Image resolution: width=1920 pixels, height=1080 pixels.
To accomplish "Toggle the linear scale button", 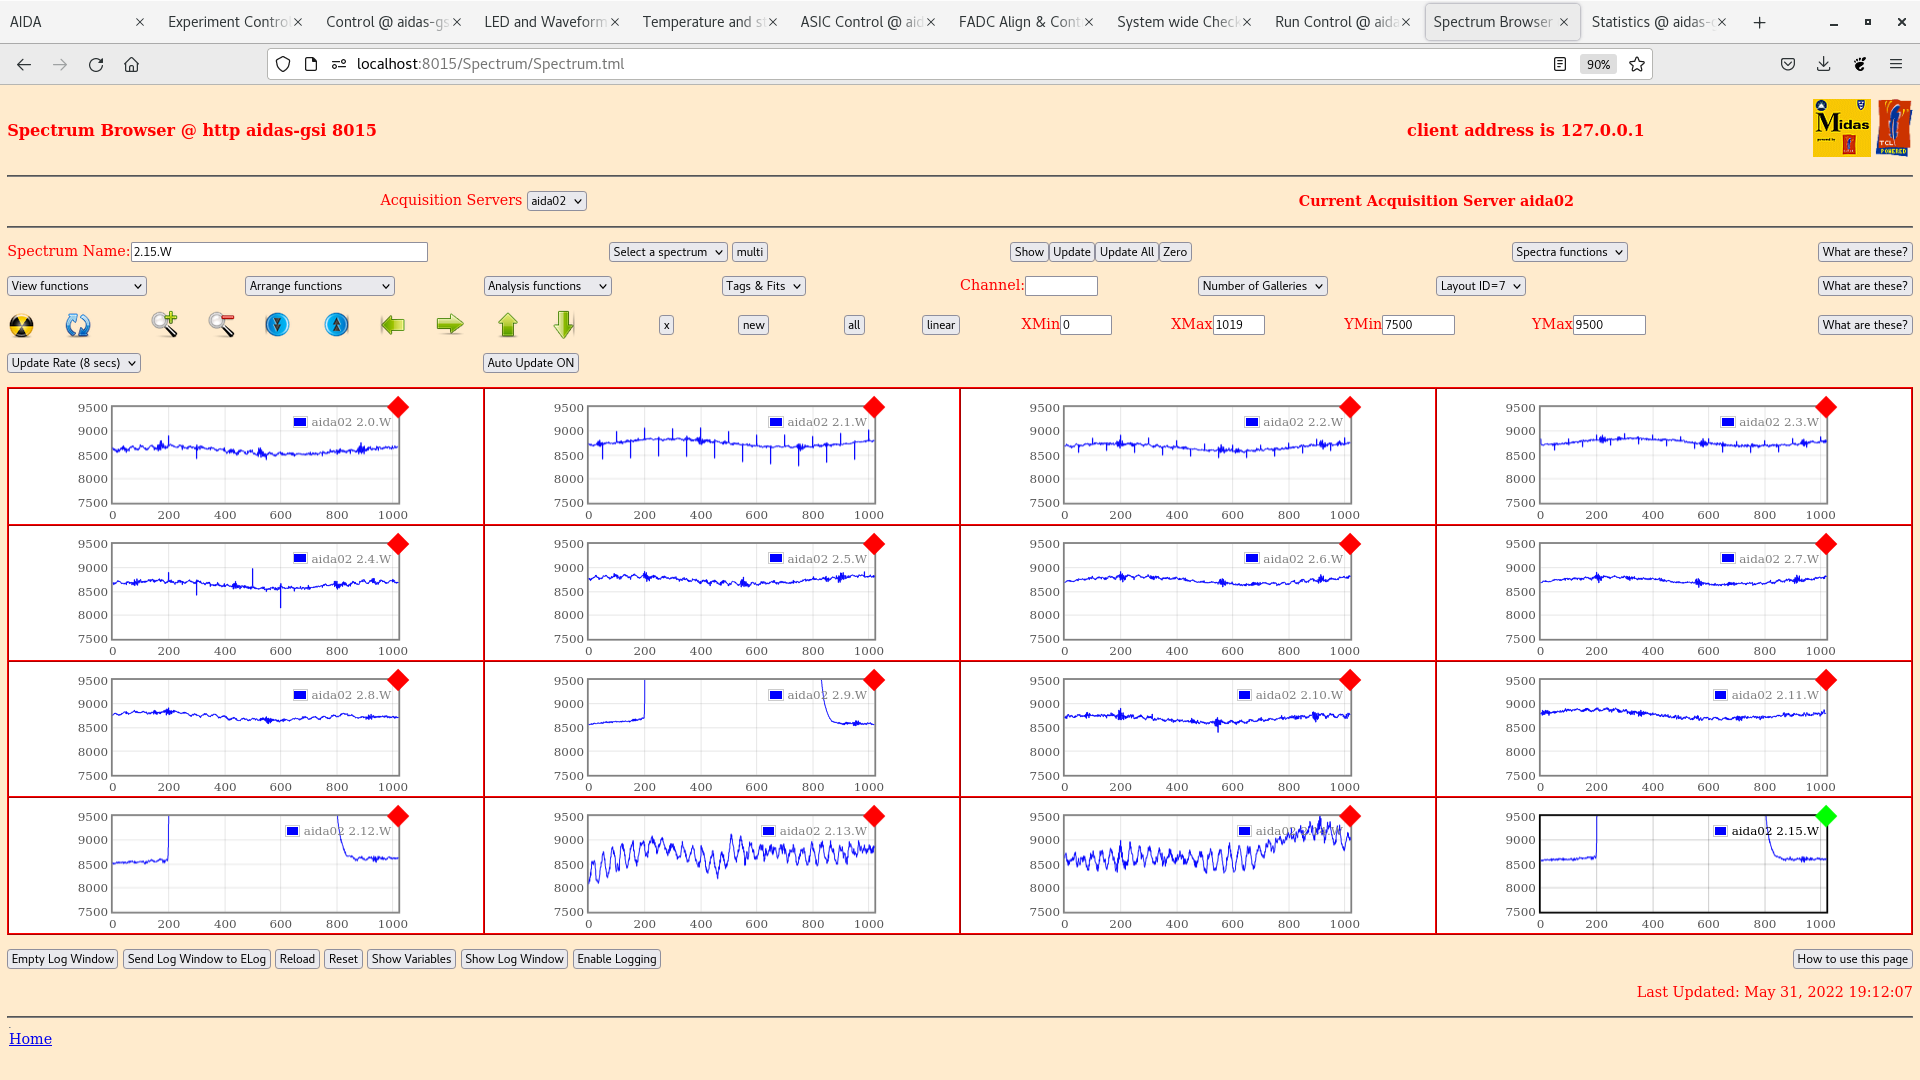I will 940,325.
